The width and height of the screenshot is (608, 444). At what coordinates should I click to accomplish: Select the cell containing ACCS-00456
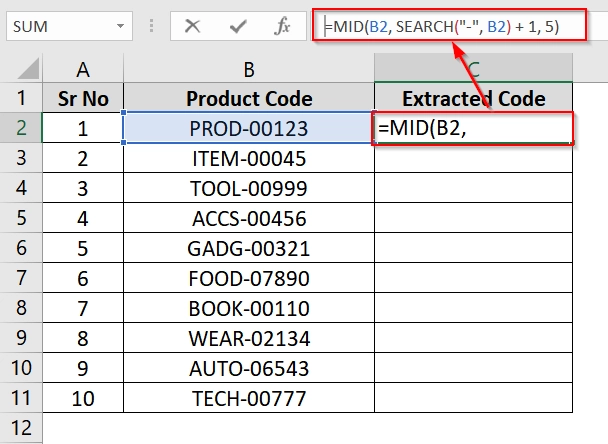point(249,218)
